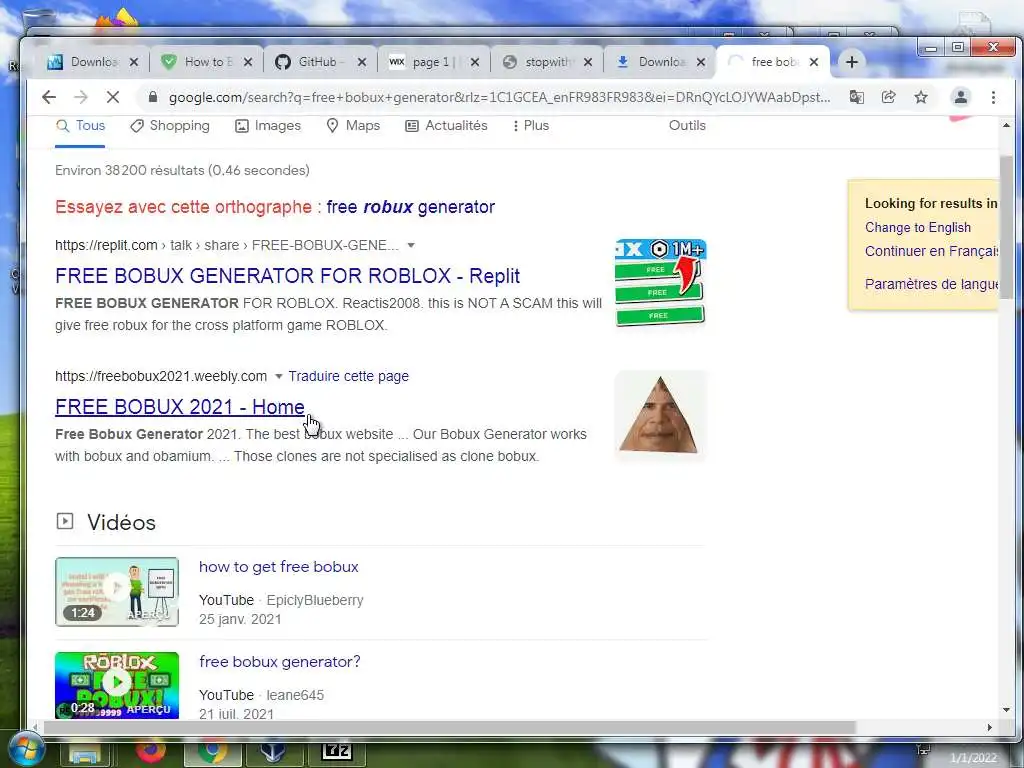The image size is (1024, 768).
Task: Open 'FREE BOBUX 2021 - Home' result
Action: pyautogui.click(x=180, y=407)
